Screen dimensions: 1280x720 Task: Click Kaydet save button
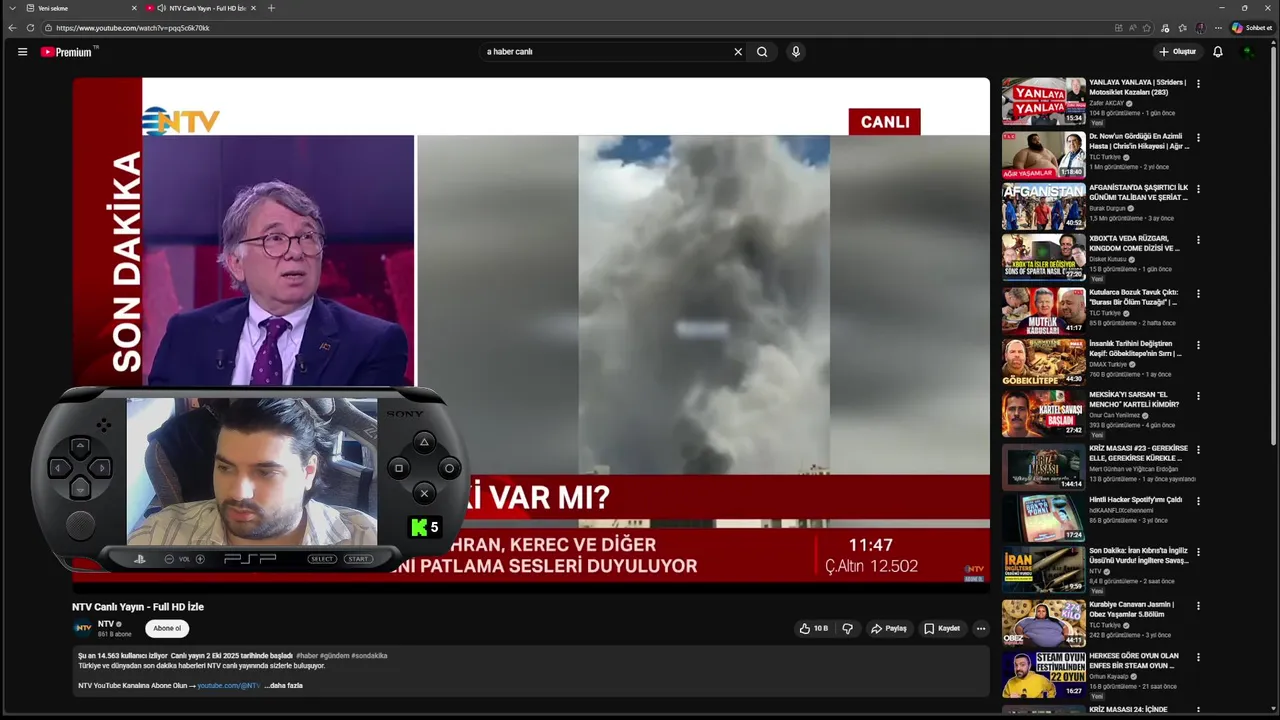click(942, 628)
